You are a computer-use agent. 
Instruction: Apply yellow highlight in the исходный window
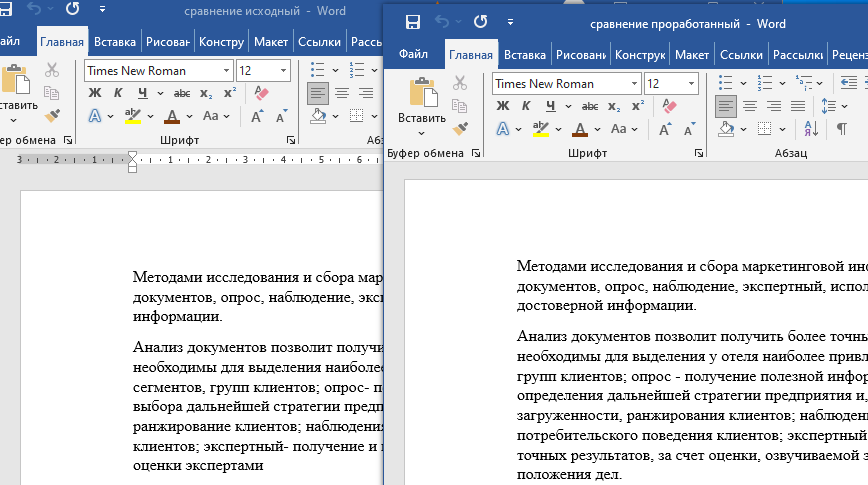pyautogui.click(x=133, y=116)
